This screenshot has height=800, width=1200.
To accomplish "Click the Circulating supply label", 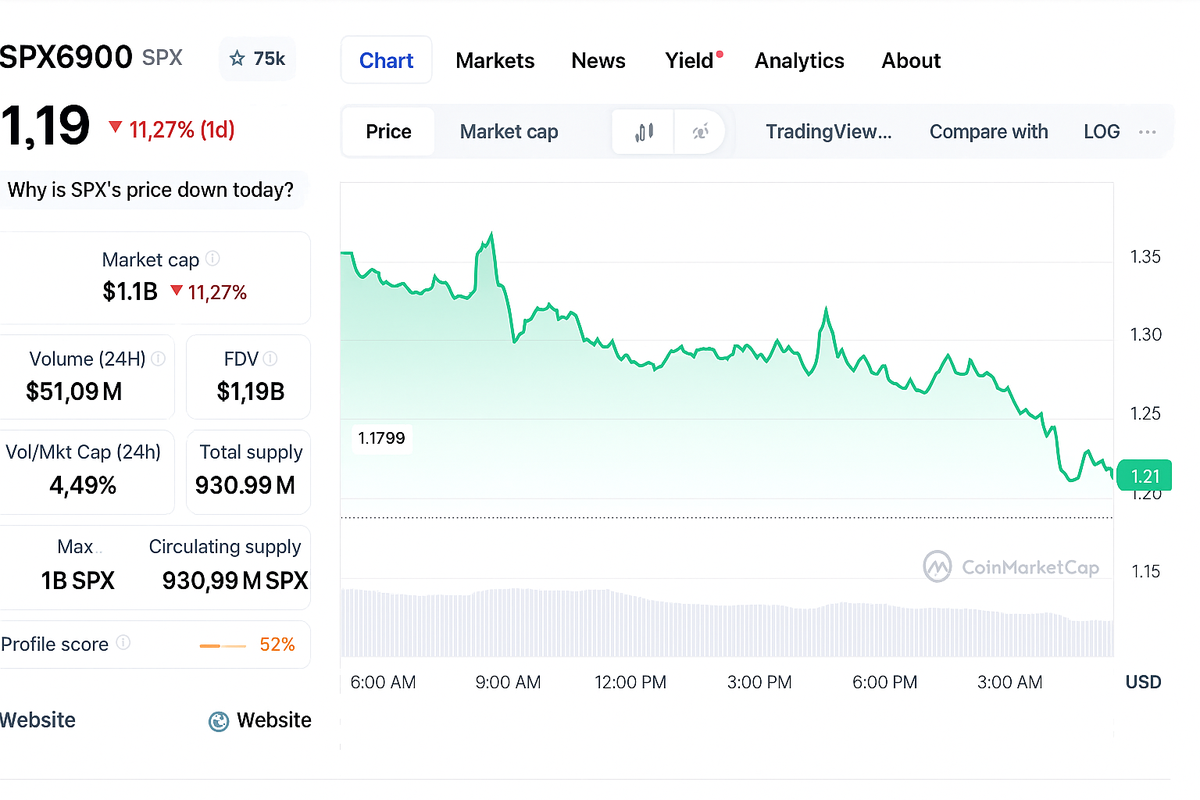I will [225, 547].
